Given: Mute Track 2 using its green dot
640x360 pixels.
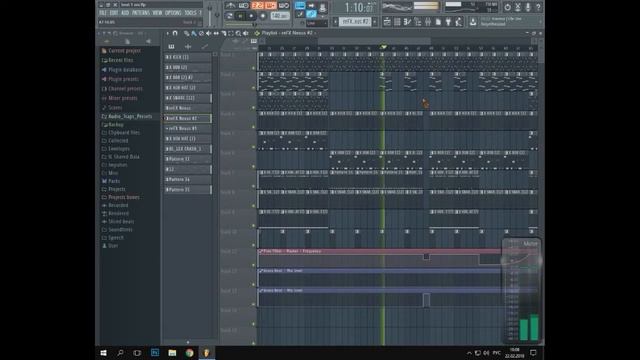Looking at the screenshot, I should (x=253, y=88).
